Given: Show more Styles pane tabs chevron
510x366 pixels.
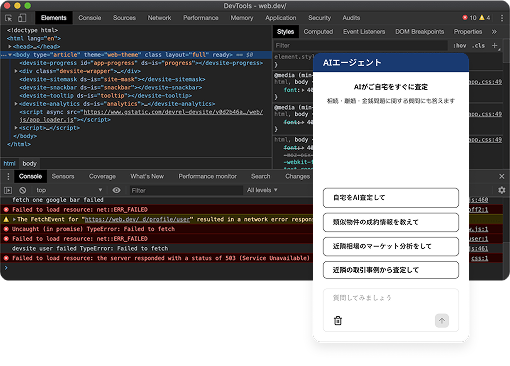Looking at the screenshot, I should click(494, 32).
